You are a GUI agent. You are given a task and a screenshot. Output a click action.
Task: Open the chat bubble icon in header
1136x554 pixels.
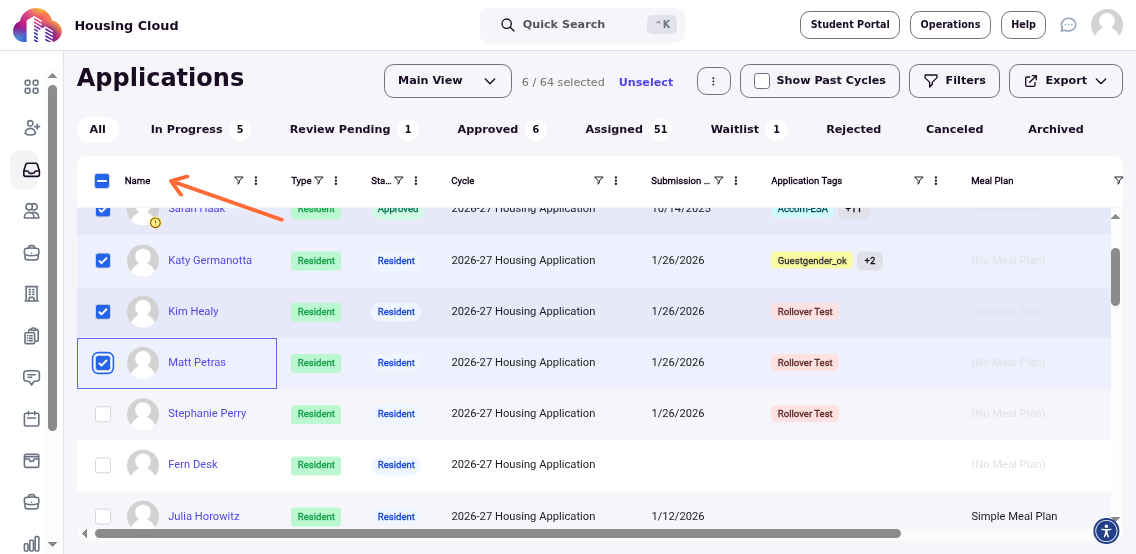[1068, 25]
